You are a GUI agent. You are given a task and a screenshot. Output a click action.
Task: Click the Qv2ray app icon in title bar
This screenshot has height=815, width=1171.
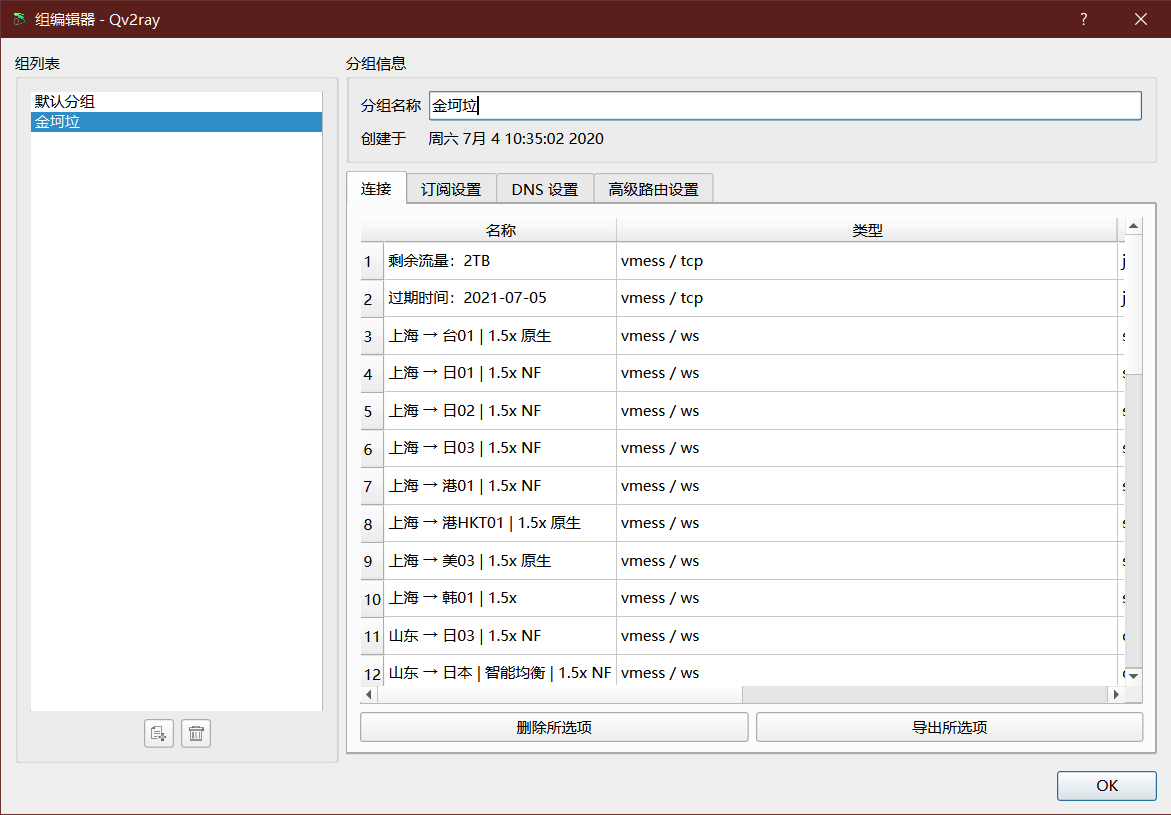pyautogui.click(x=19, y=19)
